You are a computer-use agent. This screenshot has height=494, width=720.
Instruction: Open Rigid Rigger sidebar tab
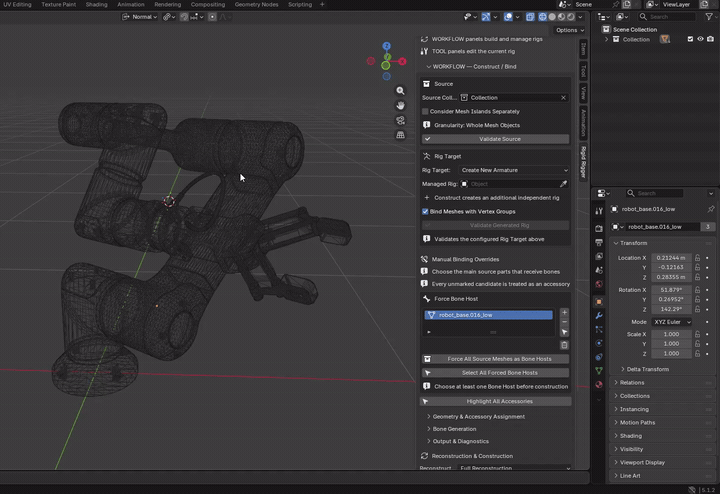583,163
